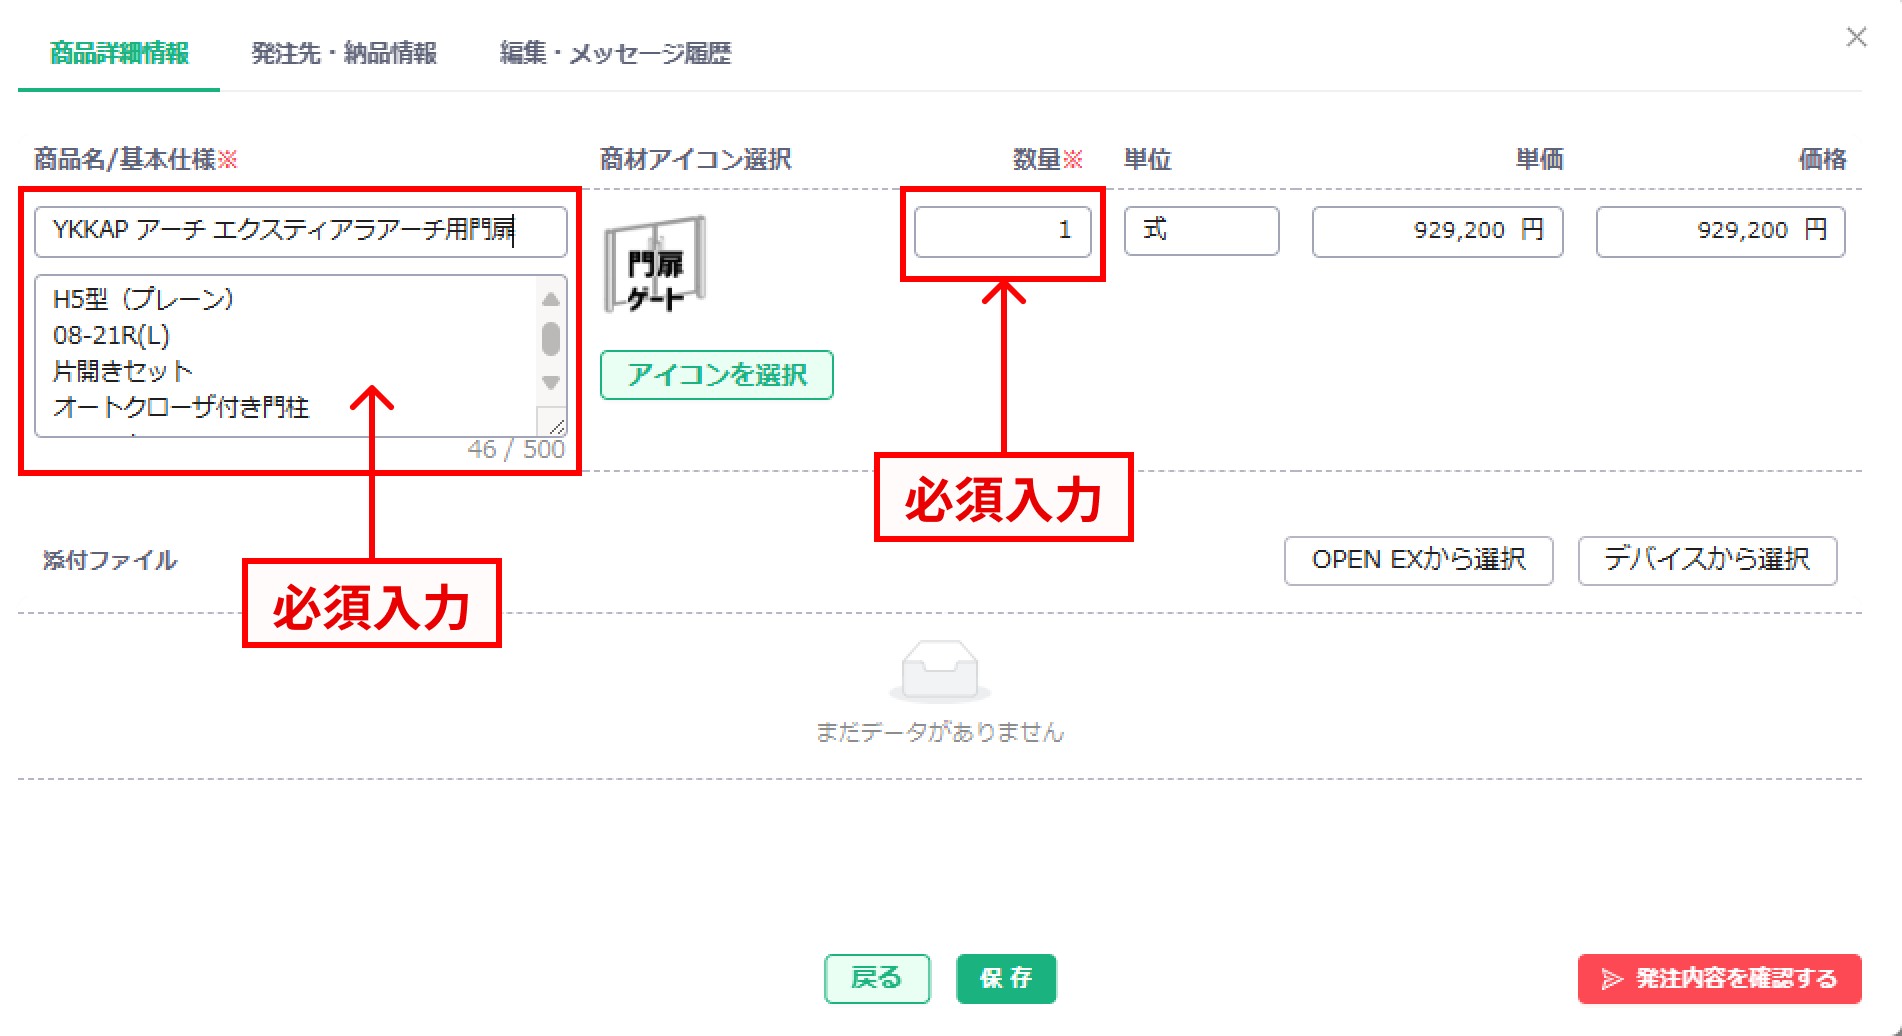
Task: Click the 数量 column label
Action: [1037, 159]
